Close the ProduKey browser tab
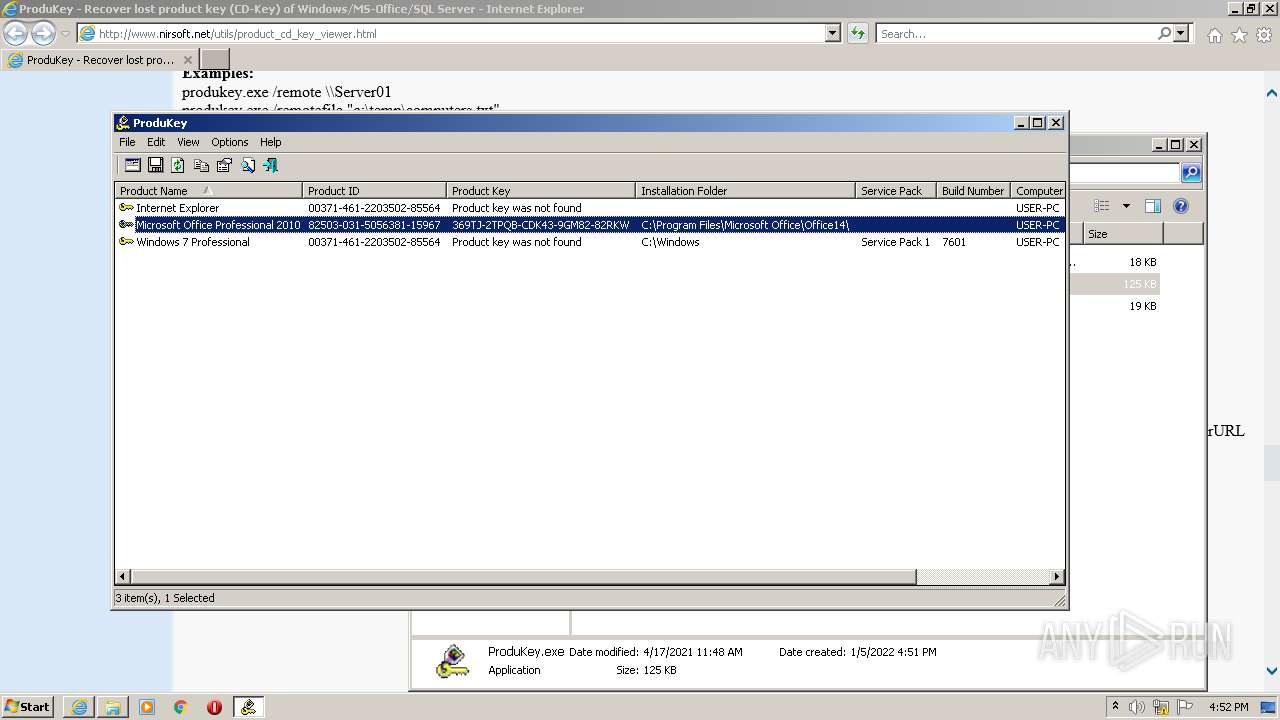This screenshot has height=720, width=1280. (x=187, y=60)
